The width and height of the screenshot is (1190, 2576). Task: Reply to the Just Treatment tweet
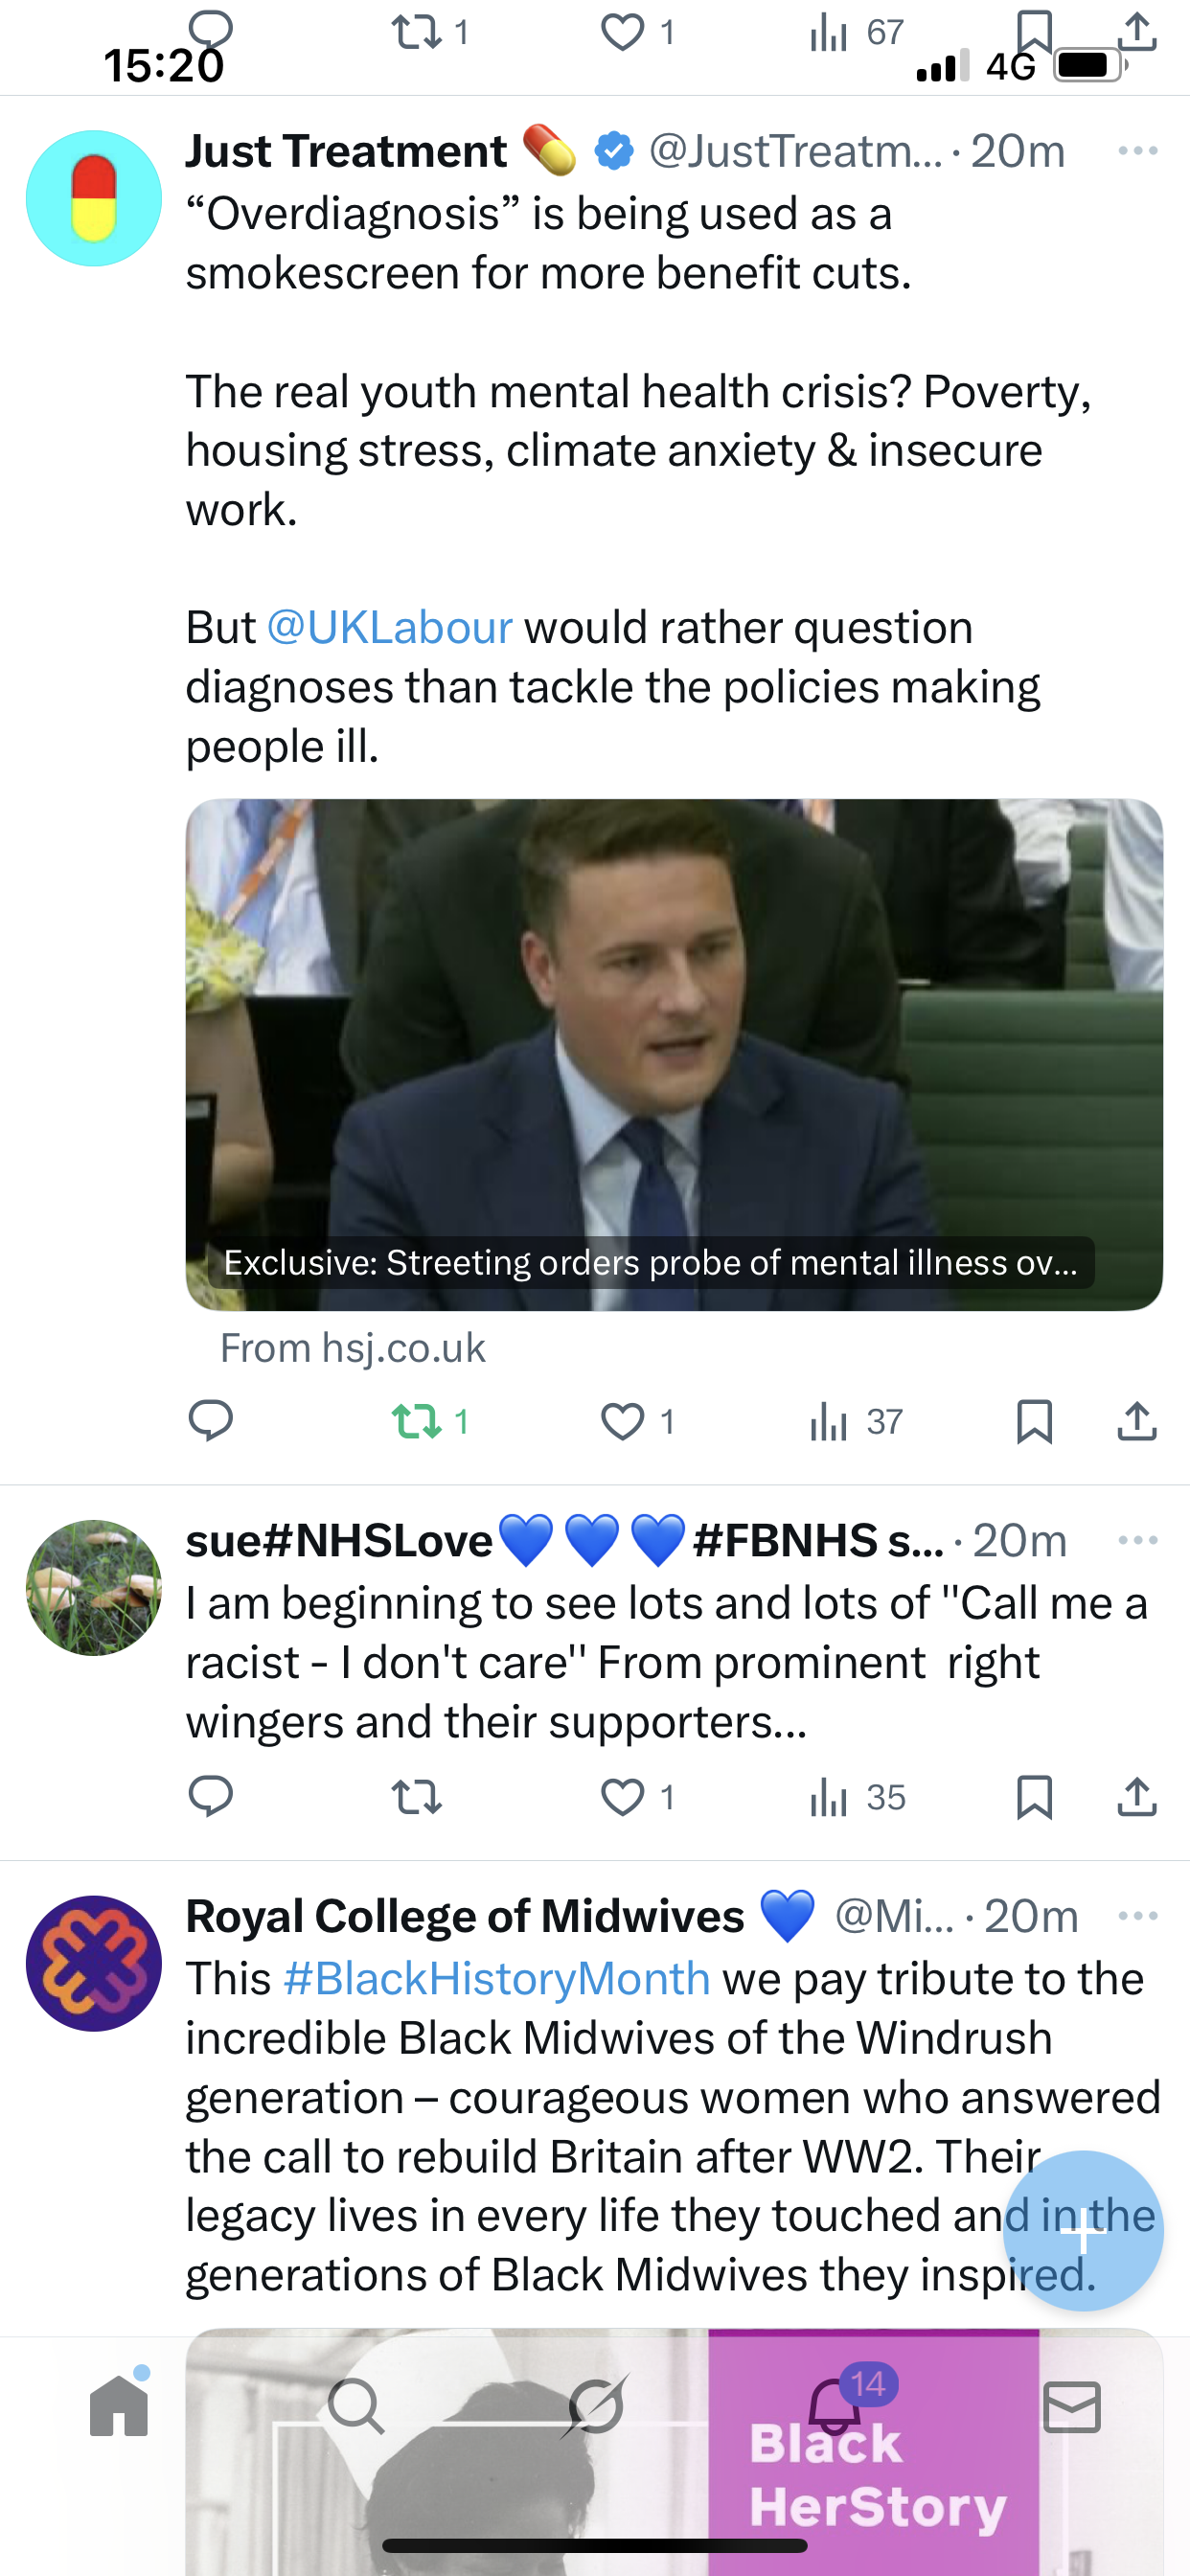coord(211,1421)
